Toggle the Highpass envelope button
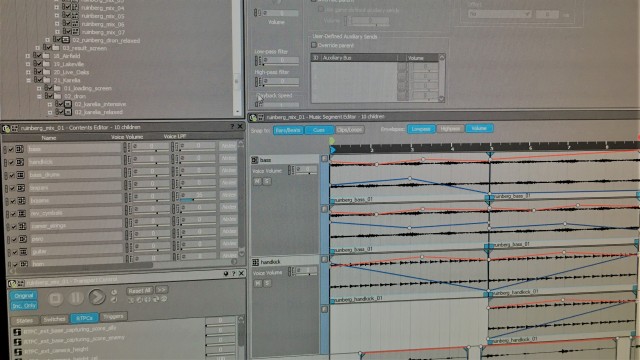Image resolution: width=640 pixels, height=360 pixels. click(x=450, y=129)
